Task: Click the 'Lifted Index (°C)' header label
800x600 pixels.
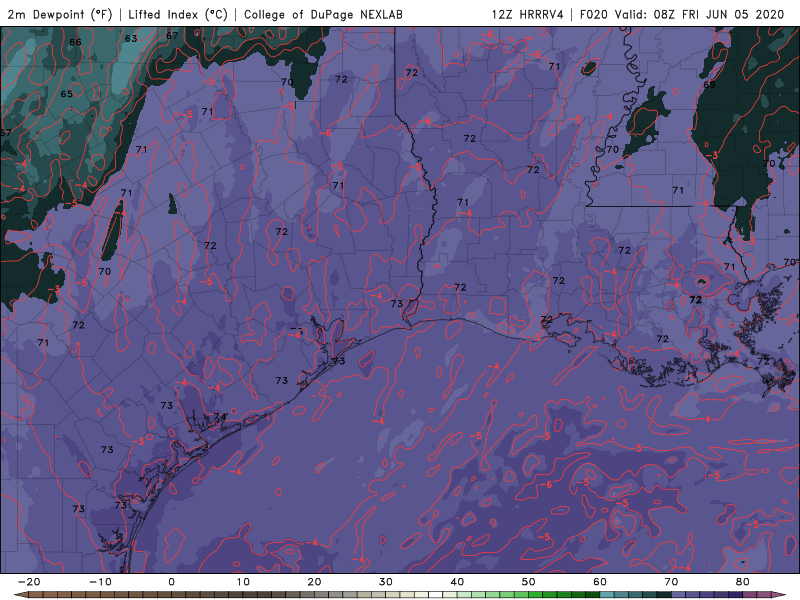Action: point(178,14)
